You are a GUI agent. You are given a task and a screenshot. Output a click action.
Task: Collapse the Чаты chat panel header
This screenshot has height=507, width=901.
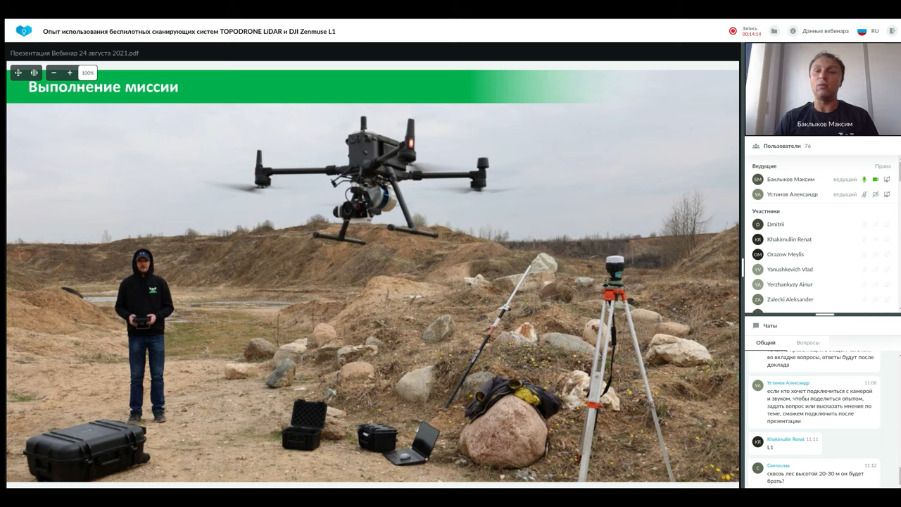[x=770, y=325]
